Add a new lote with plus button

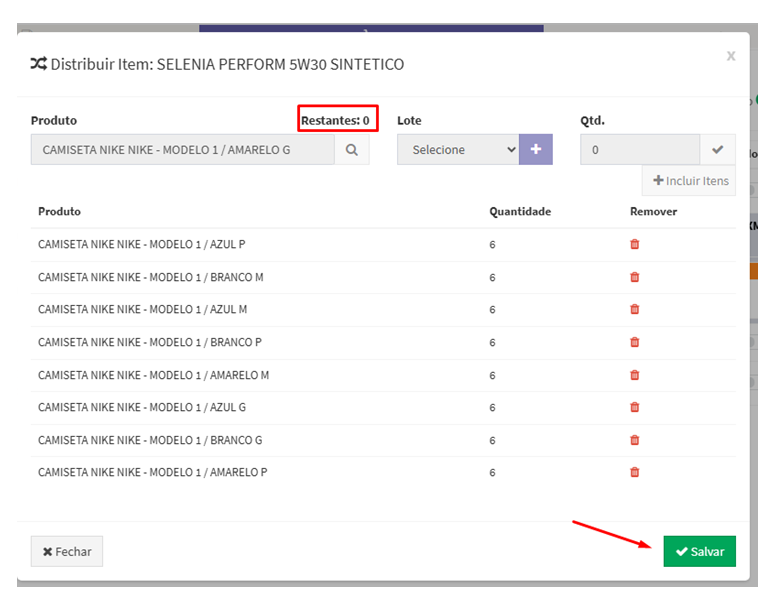[x=536, y=149]
